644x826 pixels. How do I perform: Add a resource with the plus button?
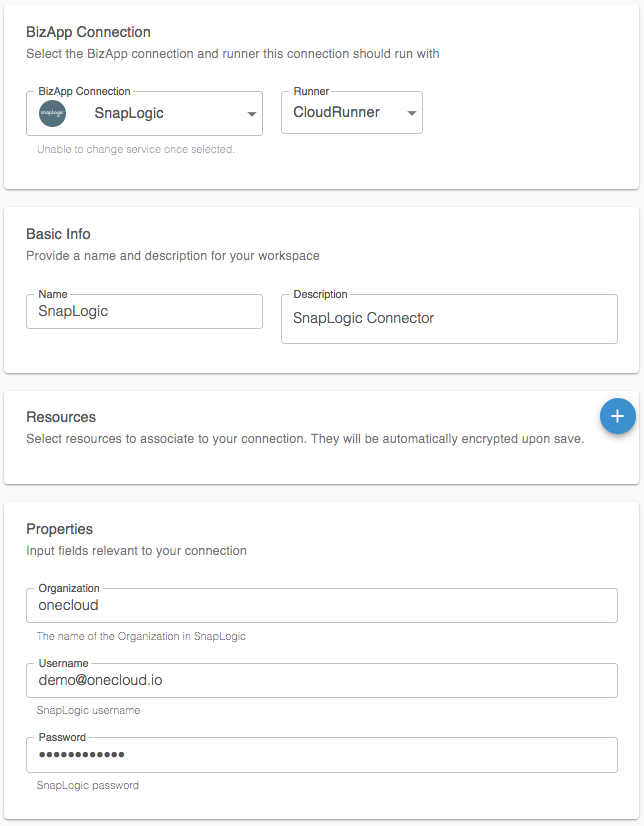click(617, 416)
